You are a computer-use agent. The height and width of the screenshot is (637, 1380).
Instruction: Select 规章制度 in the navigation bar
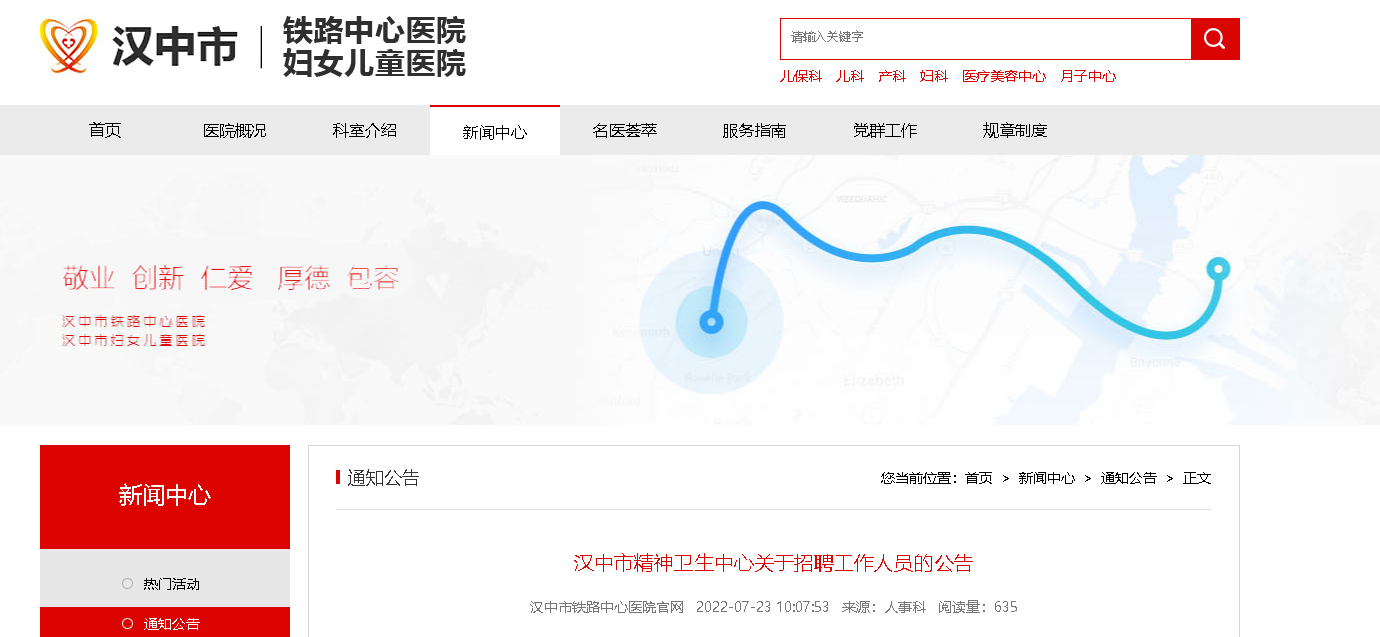click(1015, 130)
